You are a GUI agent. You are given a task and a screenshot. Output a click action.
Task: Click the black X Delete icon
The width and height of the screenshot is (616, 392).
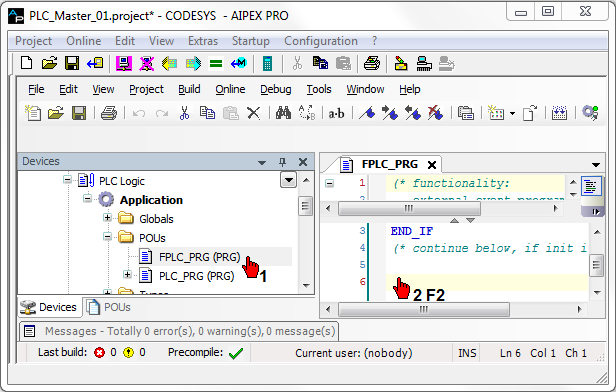pyautogui.click(x=253, y=113)
